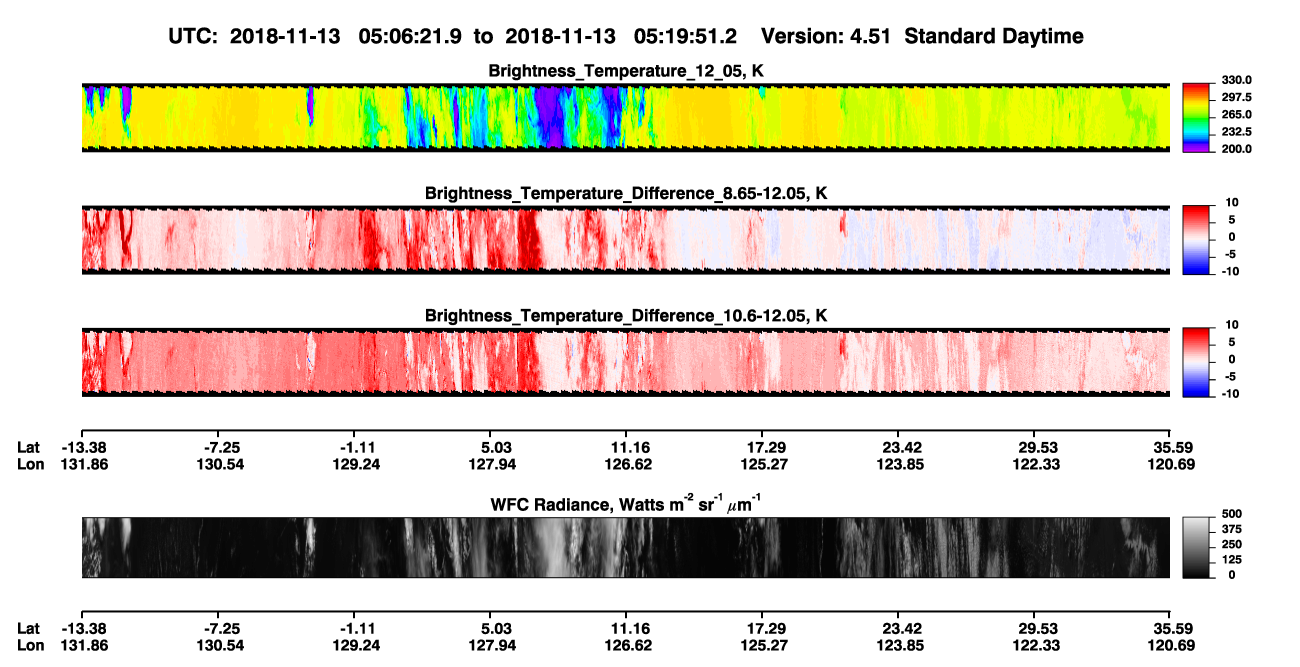Click latitude 23.42 on the axis above WFC Radiance
The image size is (1300, 667).
pos(898,448)
